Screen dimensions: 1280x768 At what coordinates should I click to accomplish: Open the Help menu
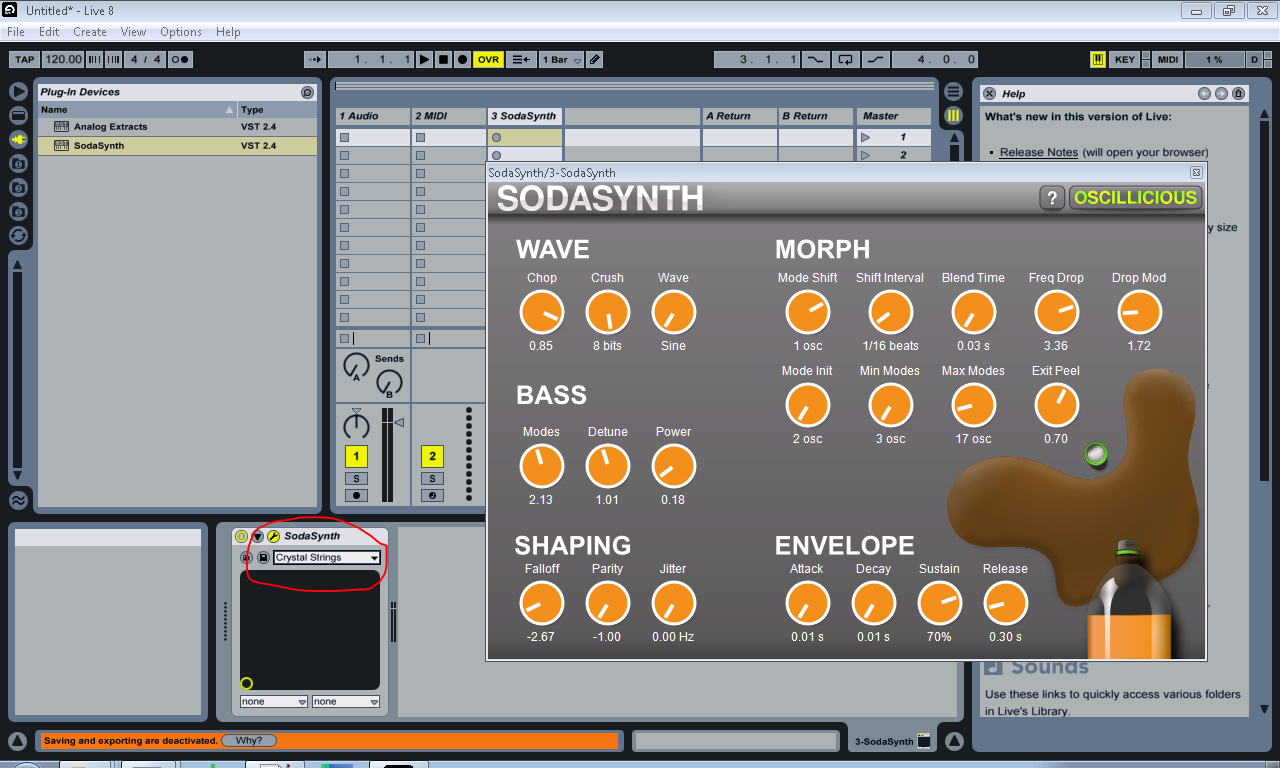[x=228, y=32]
